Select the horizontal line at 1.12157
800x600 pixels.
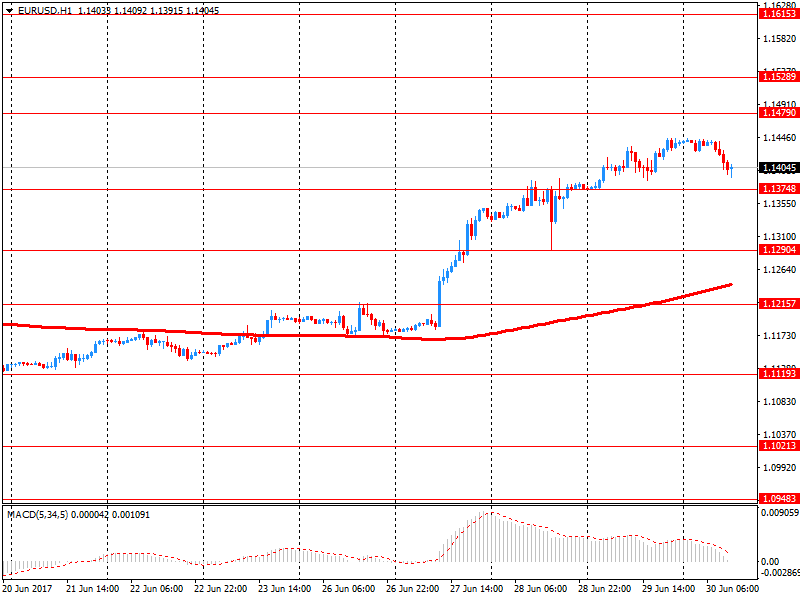coord(380,305)
